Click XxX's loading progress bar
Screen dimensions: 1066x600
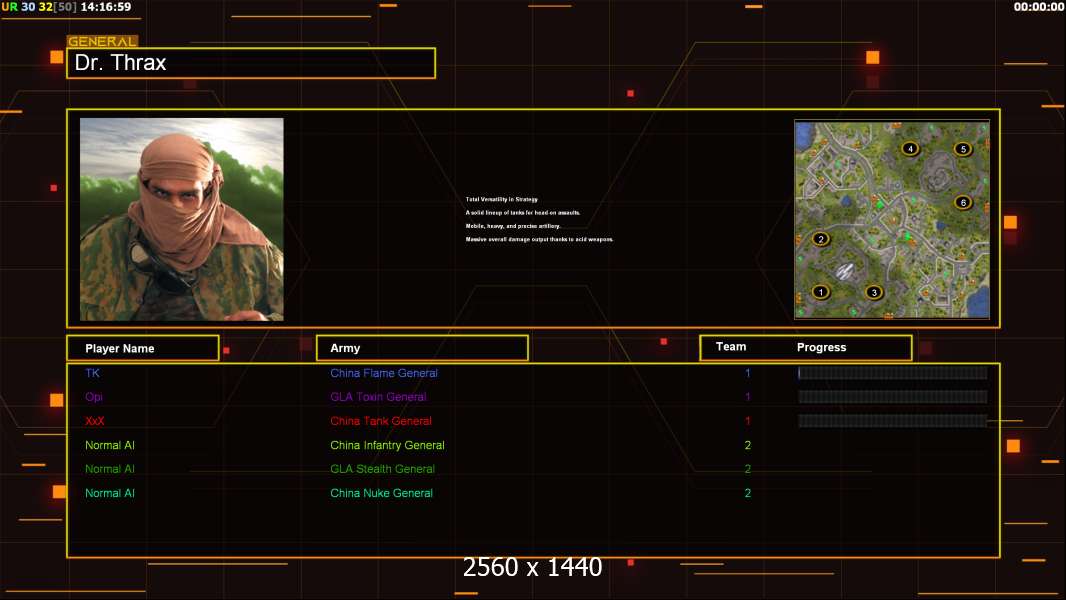click(892, 421)
